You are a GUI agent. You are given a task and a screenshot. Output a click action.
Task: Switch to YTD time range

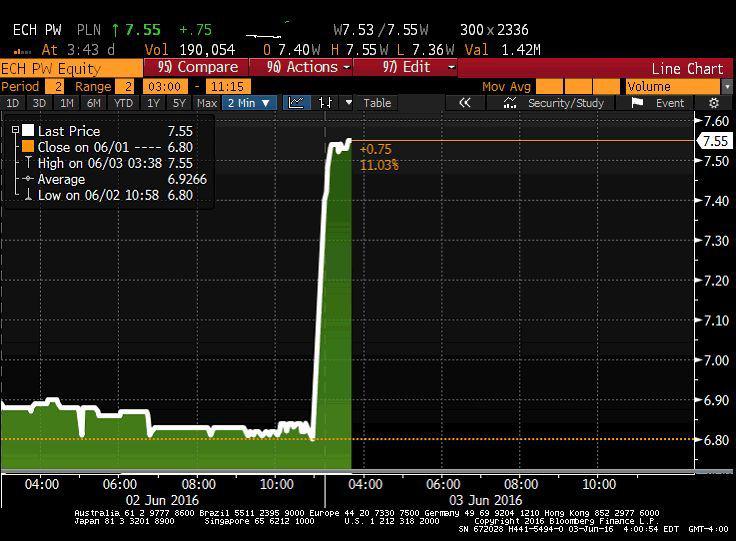click(x=123, y=103)
